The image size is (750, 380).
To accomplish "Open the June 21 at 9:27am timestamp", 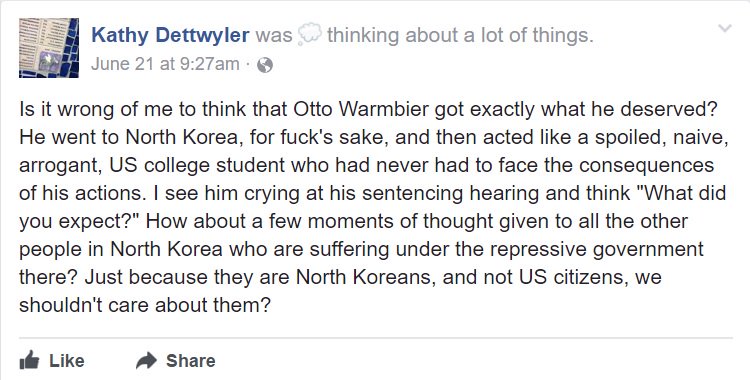I will pyautogui.click(x=165, y=64).
